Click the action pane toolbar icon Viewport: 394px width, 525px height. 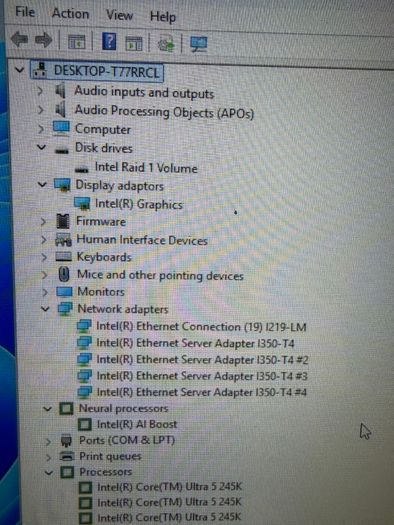pyautogui.click(x=134, y=44)
